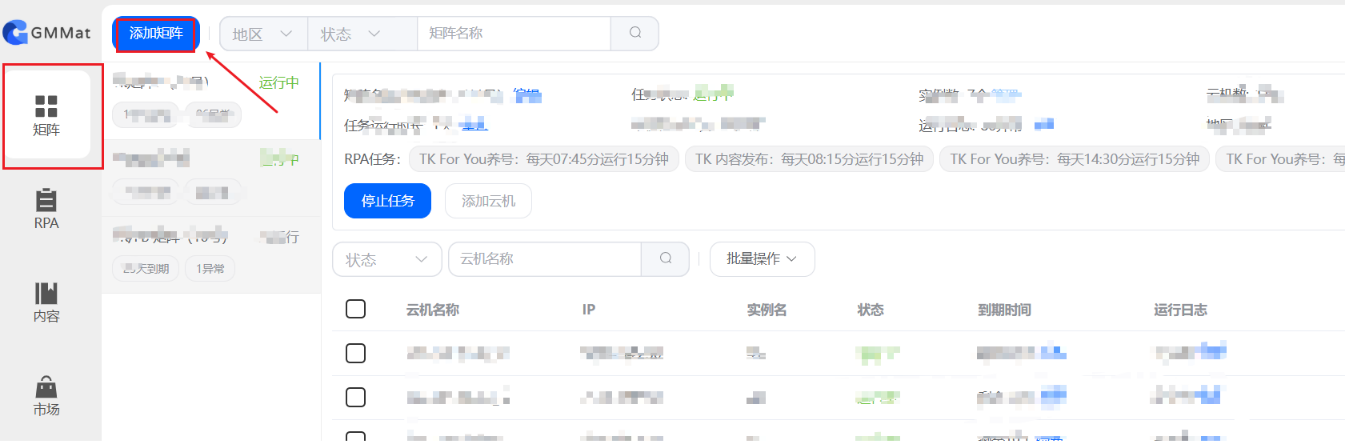Open the 矩阵 section in sidebar
The height and width of the screenshot is (441, 1345).
click(x=47, y=116)
